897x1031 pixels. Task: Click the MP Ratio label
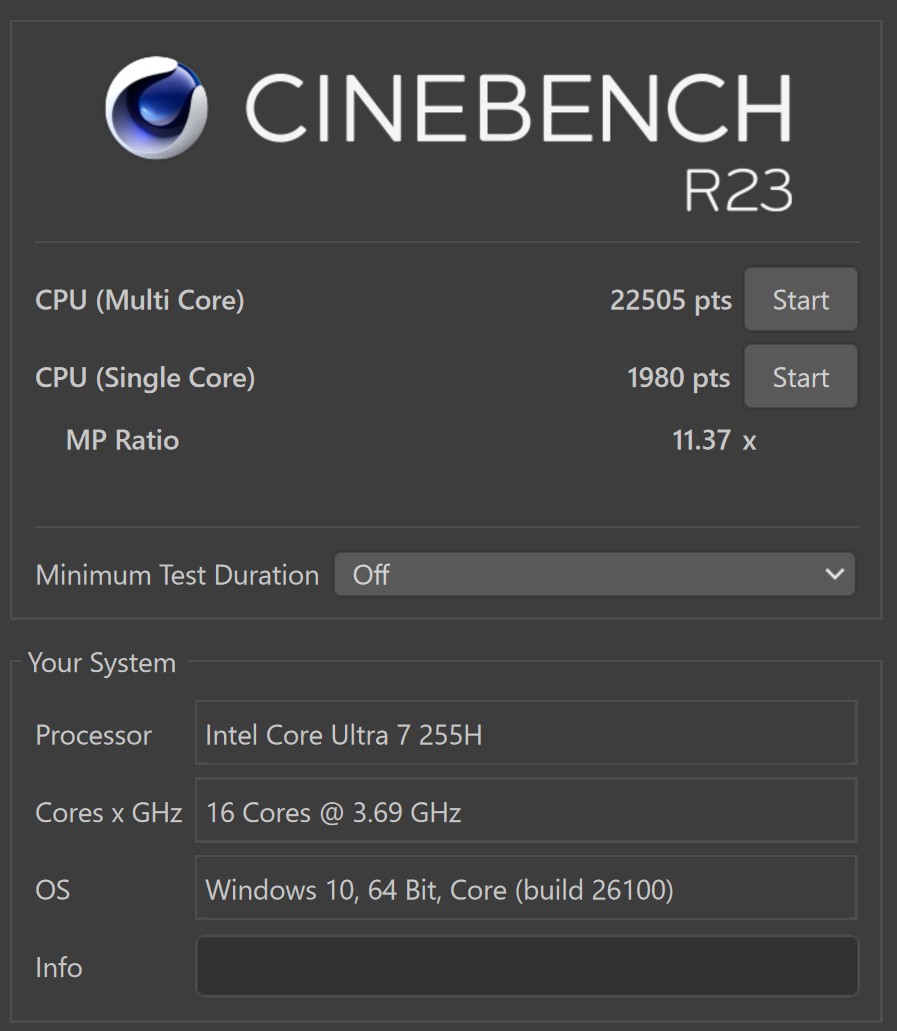[x=122, y=440]
